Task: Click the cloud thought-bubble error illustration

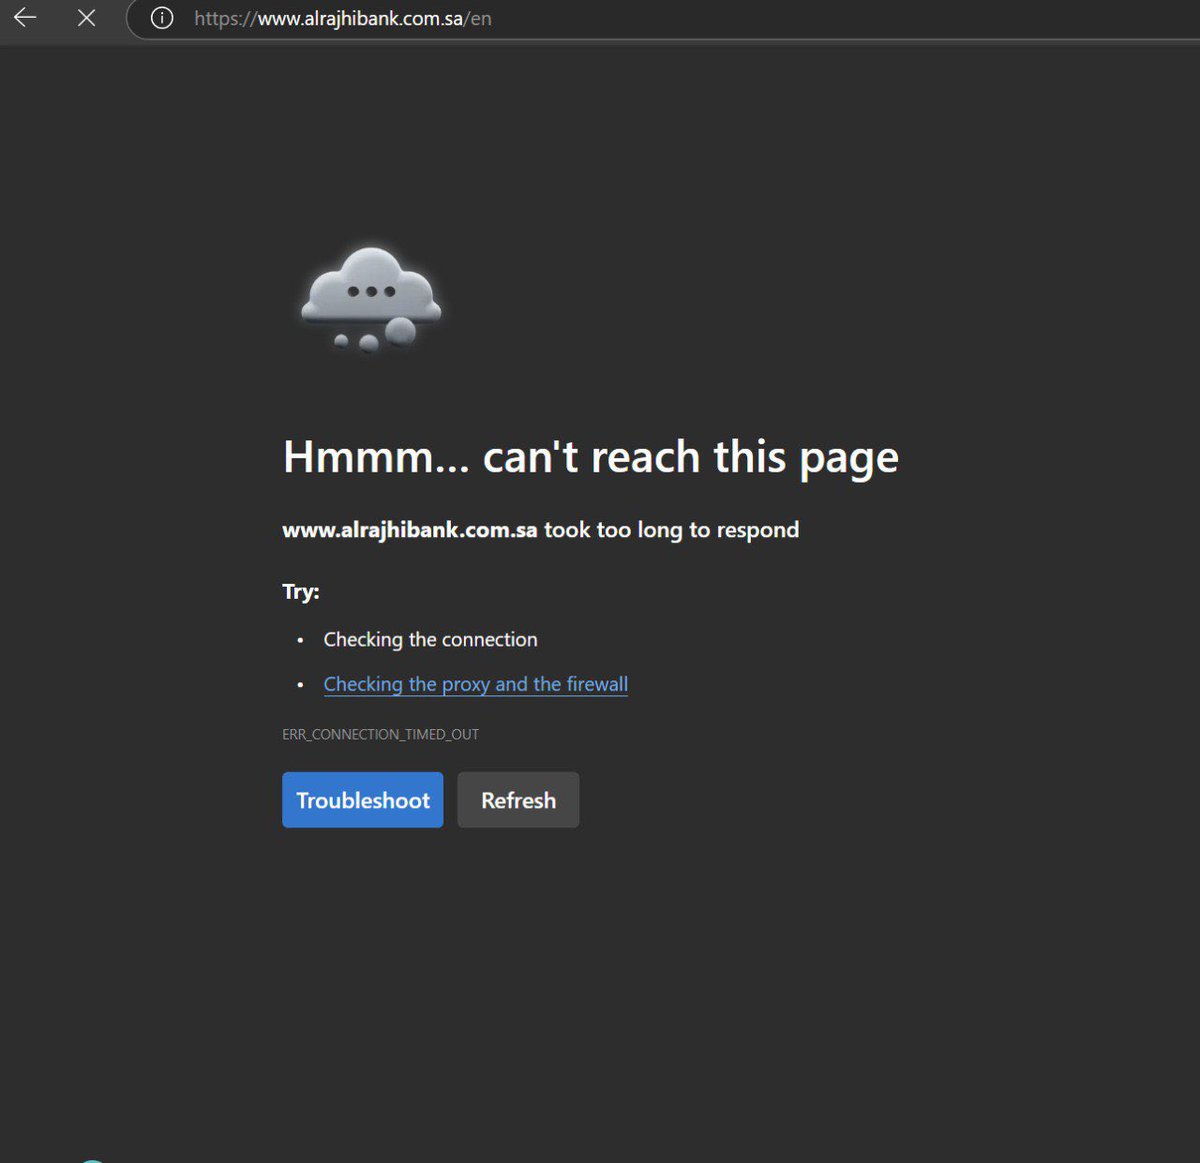Action: pos(372,299)
